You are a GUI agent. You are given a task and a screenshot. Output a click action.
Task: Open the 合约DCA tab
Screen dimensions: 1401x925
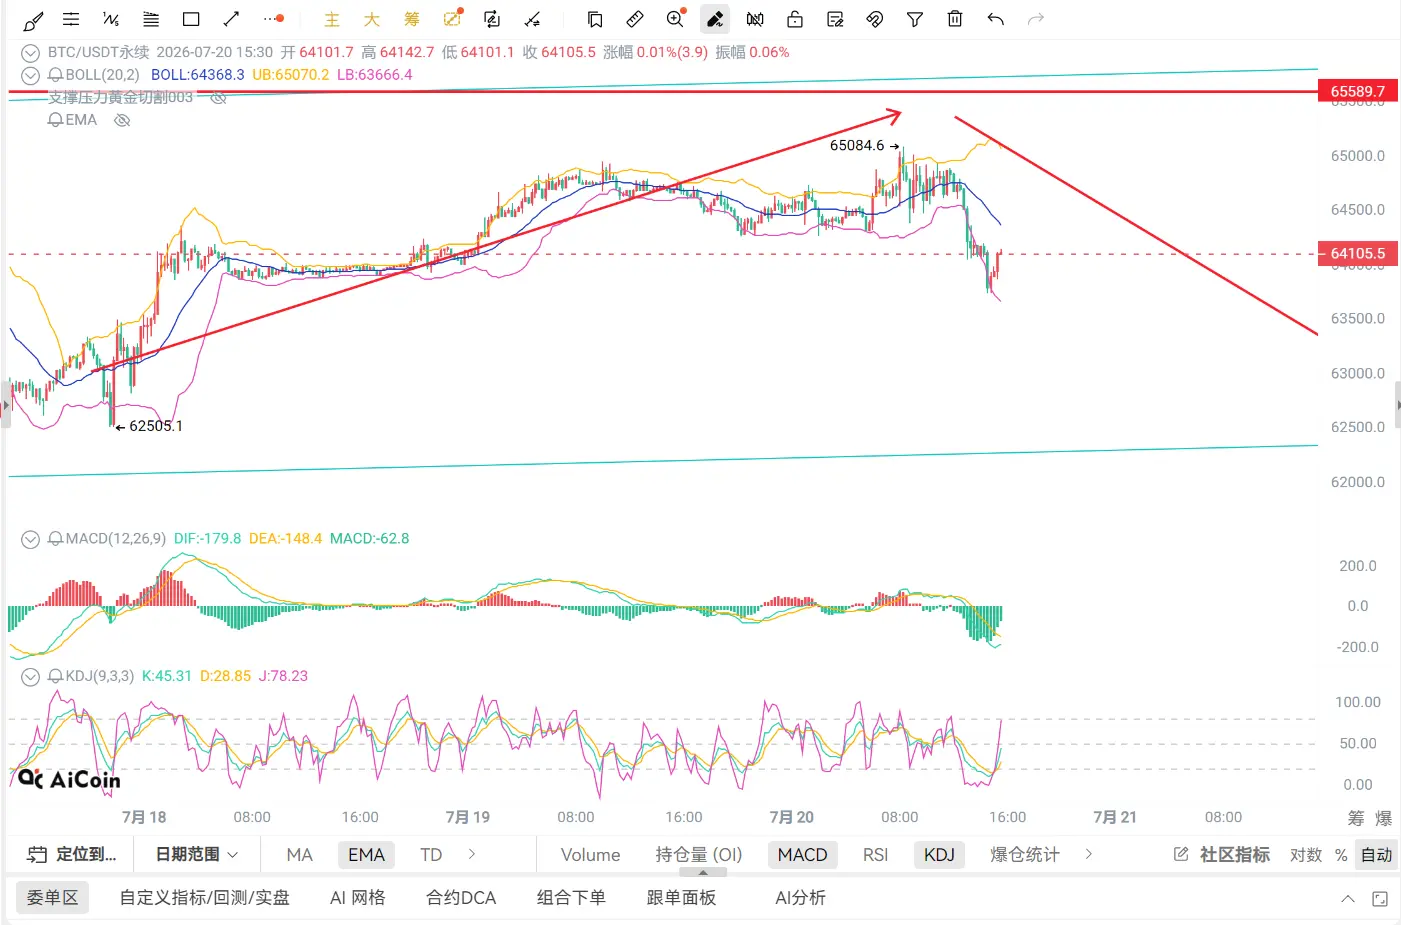pos(461,898)
